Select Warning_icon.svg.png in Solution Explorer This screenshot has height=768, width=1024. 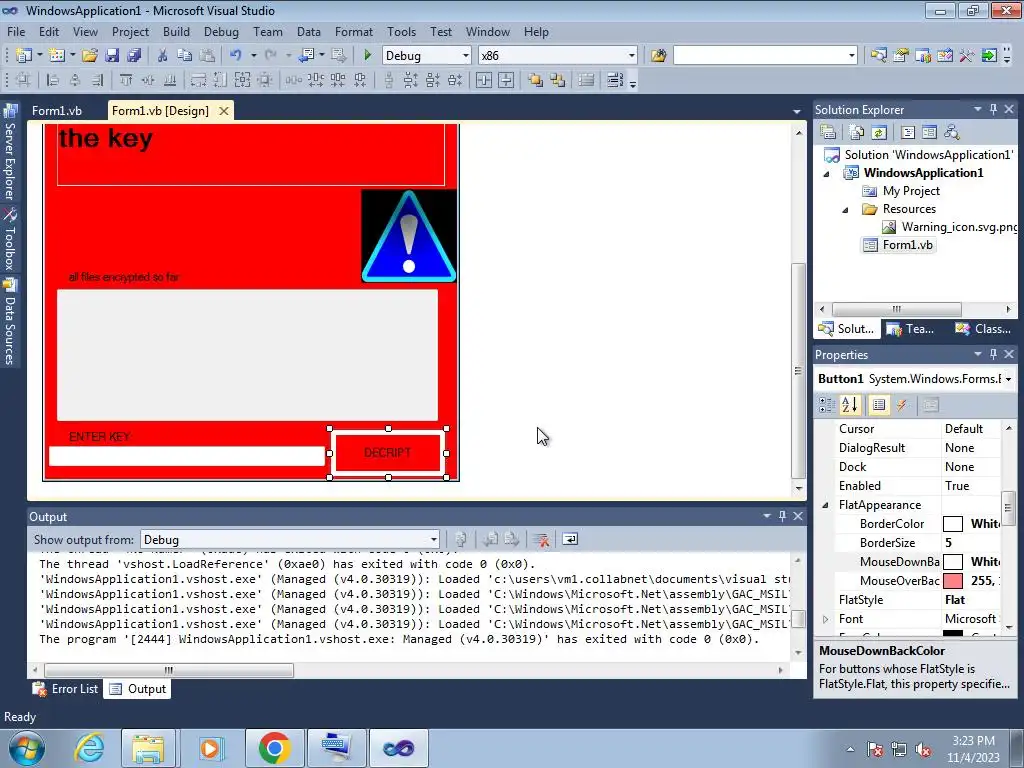[950, 227]
